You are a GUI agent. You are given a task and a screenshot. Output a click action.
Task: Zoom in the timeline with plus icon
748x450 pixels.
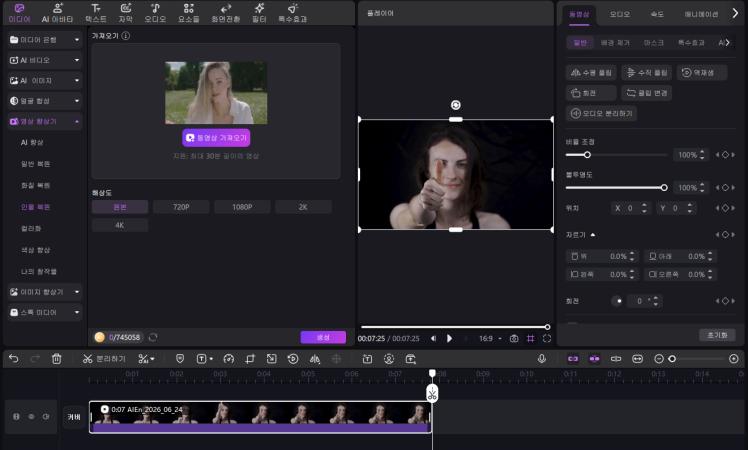click(734, 358)
